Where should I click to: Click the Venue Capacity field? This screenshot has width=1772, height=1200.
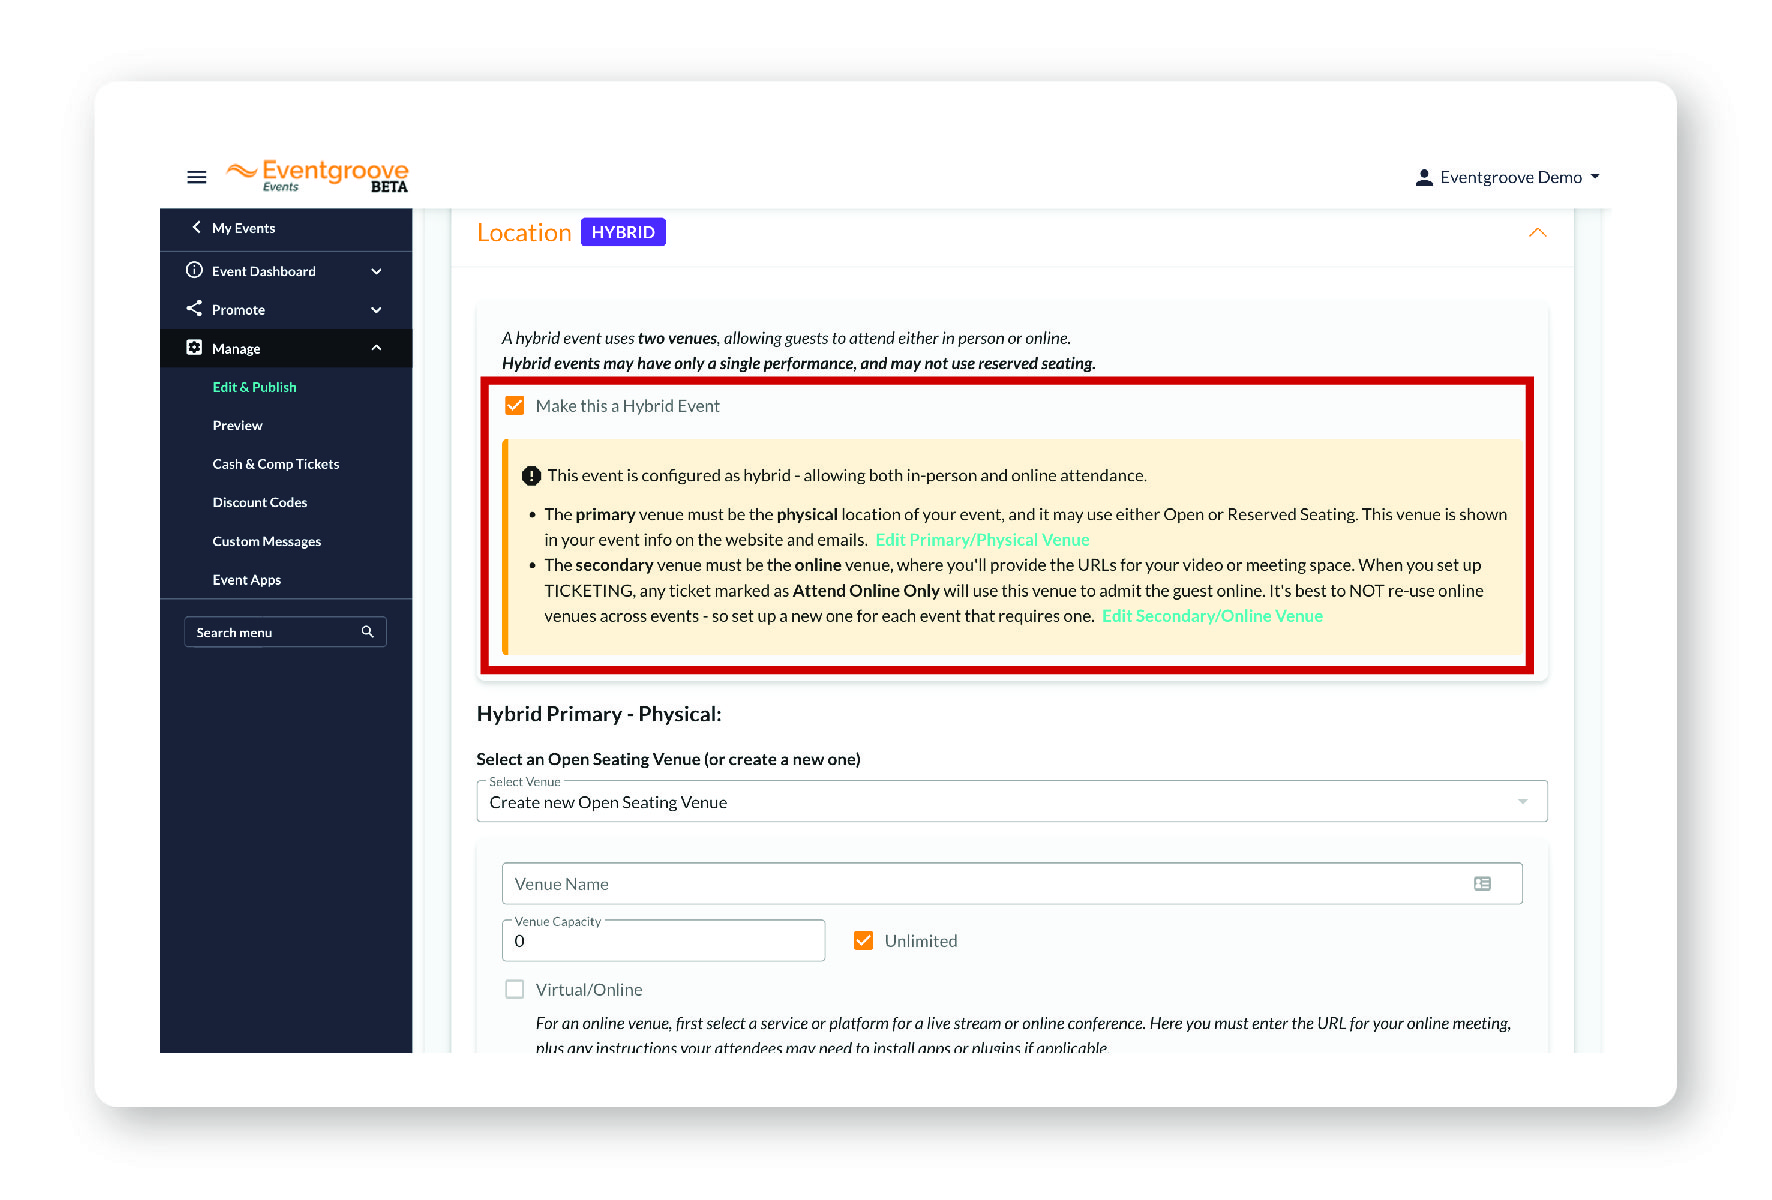pyautogui.click(x=663, y=941)
